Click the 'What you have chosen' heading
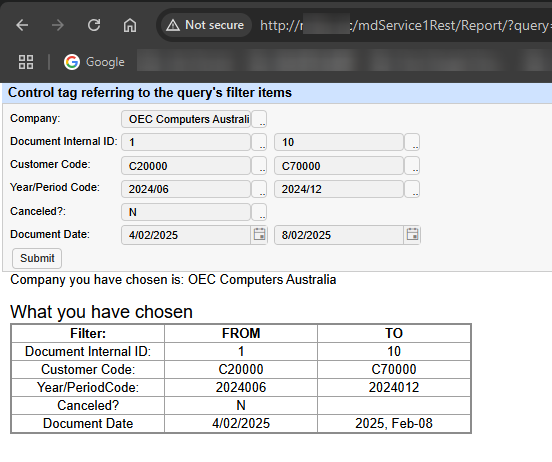This screenshot has height=462, width=552. pyautogui.click(x=101, y=312)
